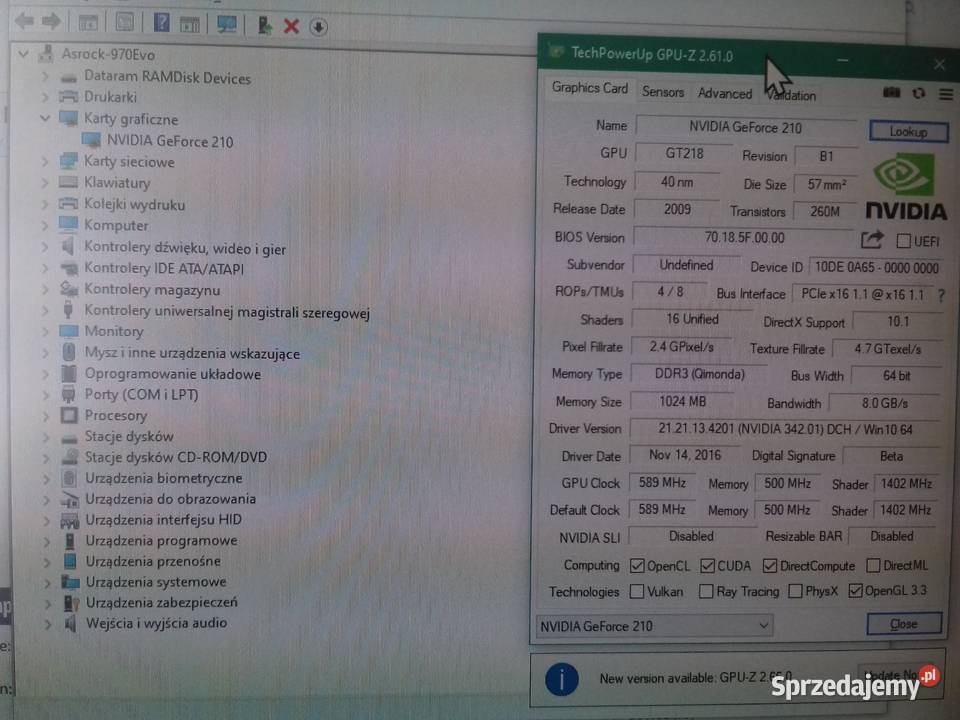Click the Porty (COM i LPT) port icon
Viewport: 960px width, 720px height.
coord(69,394)
